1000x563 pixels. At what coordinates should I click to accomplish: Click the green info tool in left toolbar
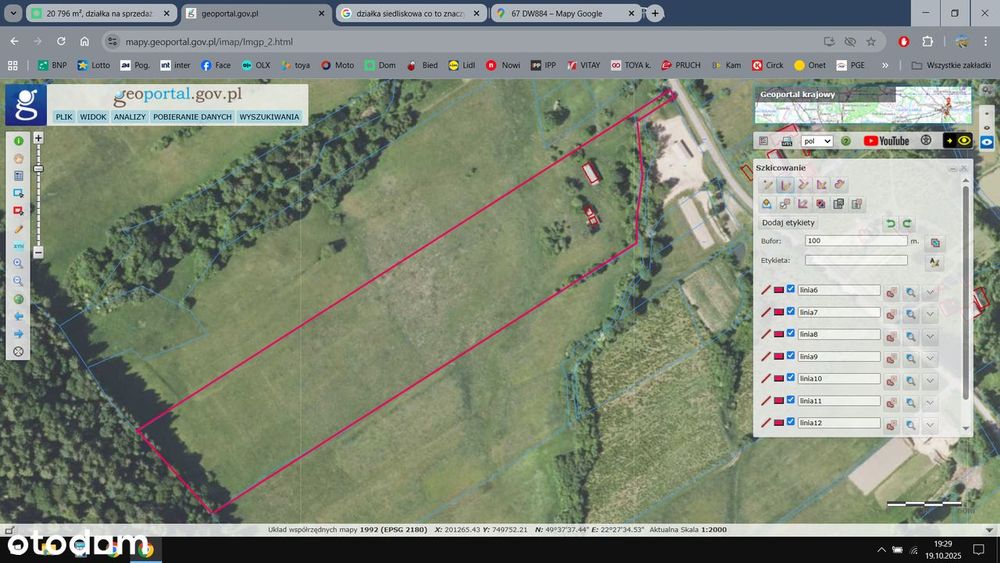pos(18,140)
